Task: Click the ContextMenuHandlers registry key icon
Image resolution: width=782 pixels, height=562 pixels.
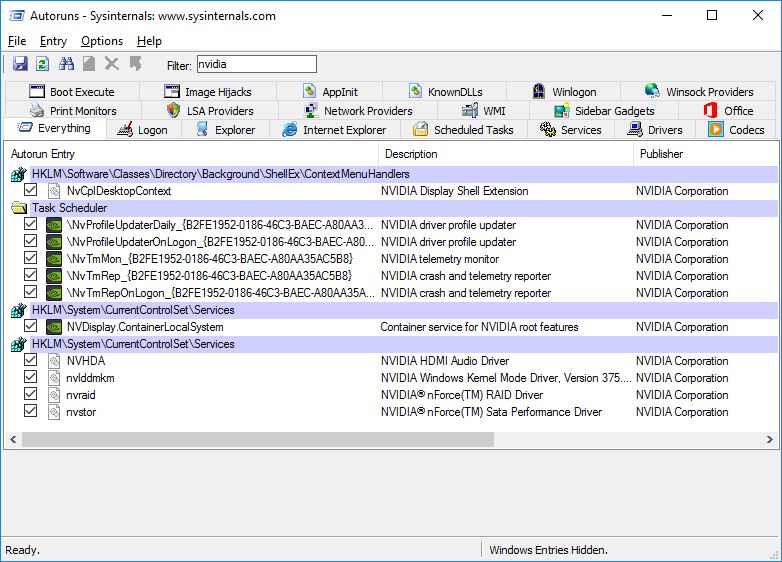Action: point(18,174)
